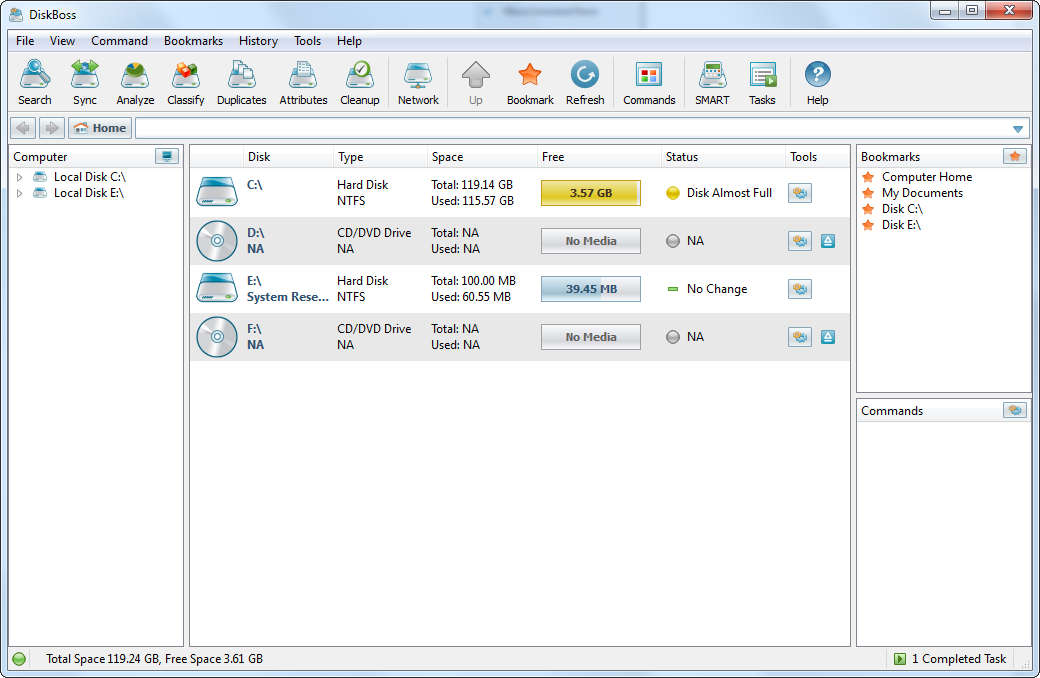Screen dimensions: 1040x678
Task: Launch the Sync tool
Action: (85, 82)
